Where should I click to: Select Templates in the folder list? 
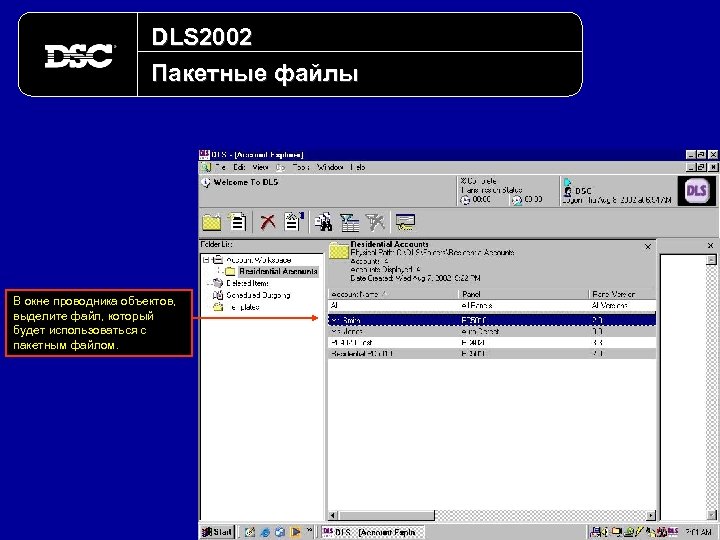[243, 307]
